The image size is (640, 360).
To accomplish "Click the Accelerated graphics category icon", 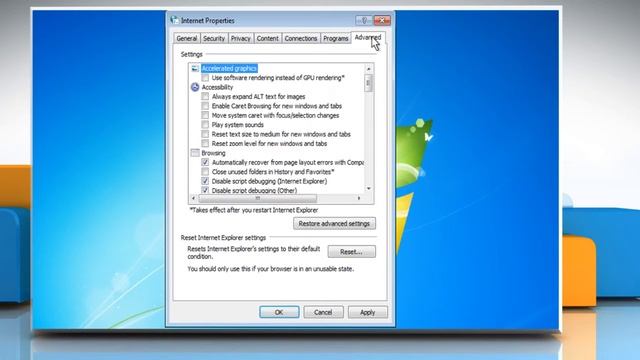I will pyautogui.click(x=195, y=69).
